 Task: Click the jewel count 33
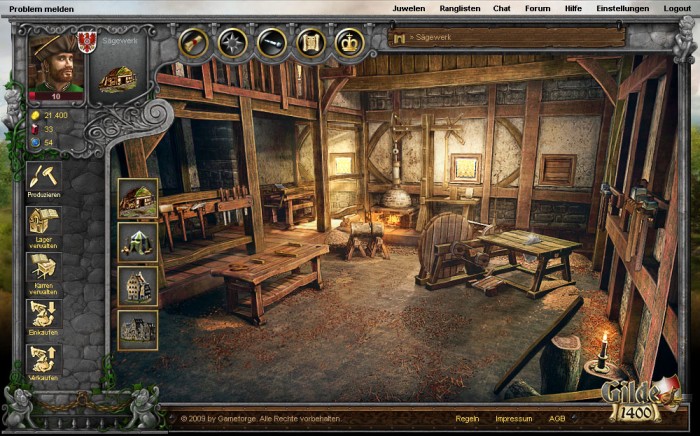tap(49, 129)
